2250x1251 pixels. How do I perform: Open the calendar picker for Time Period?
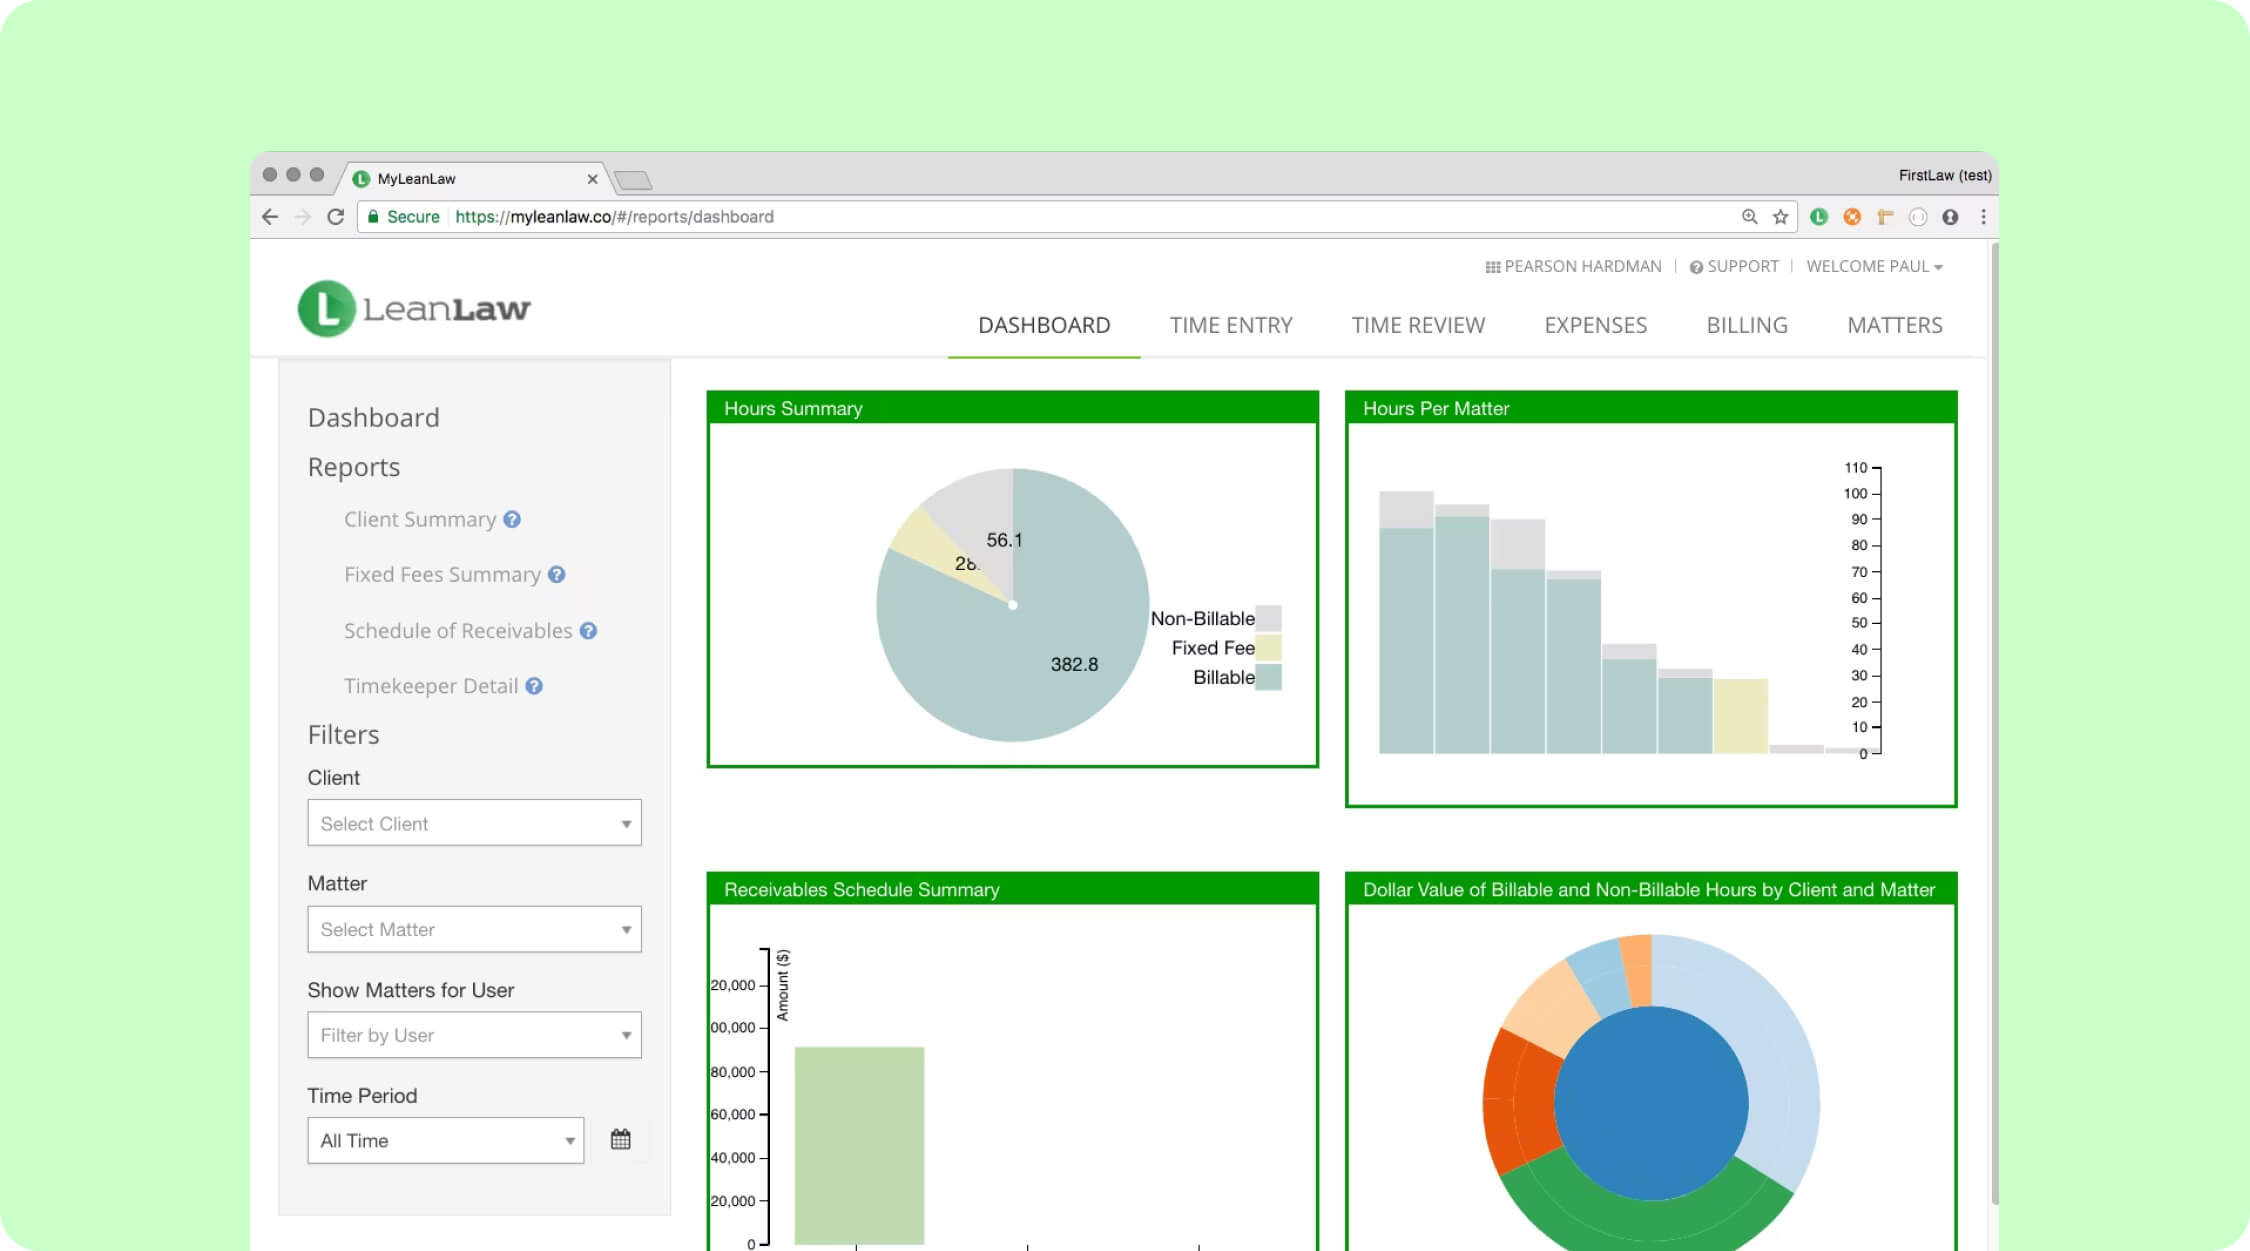click(x=621, y=1139)
